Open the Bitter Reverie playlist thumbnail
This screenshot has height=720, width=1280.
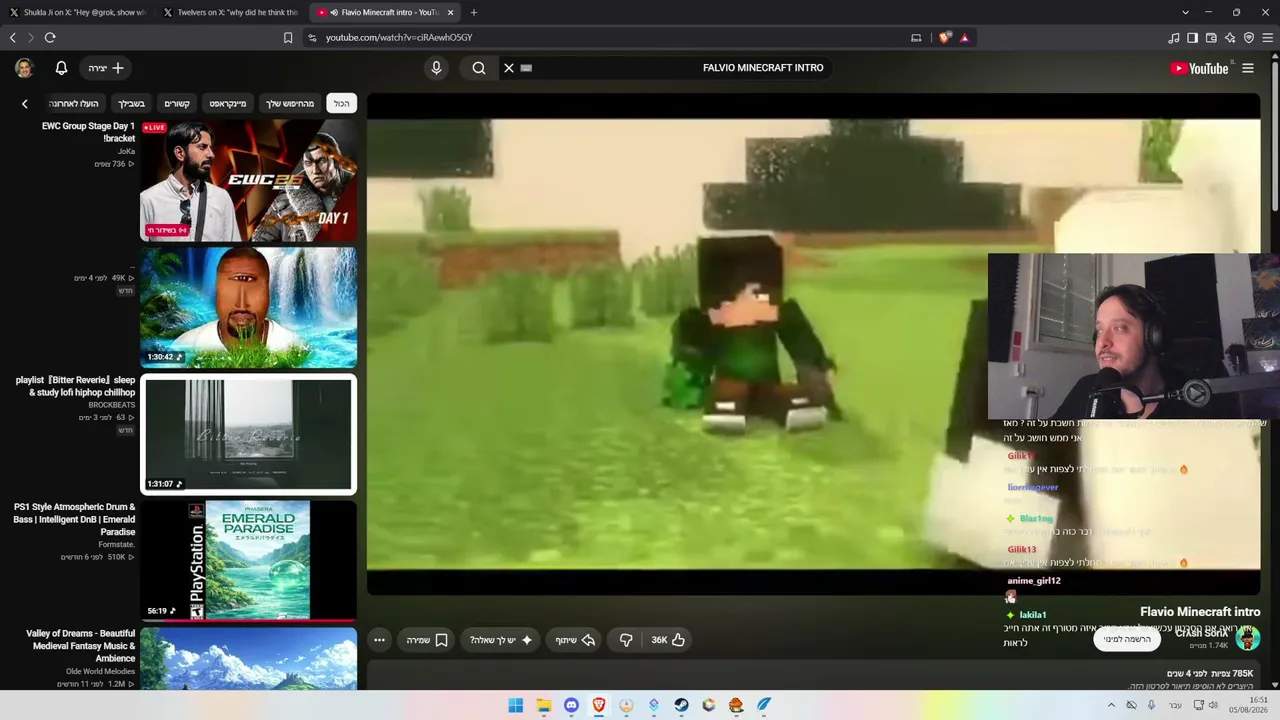click(248, 435)
